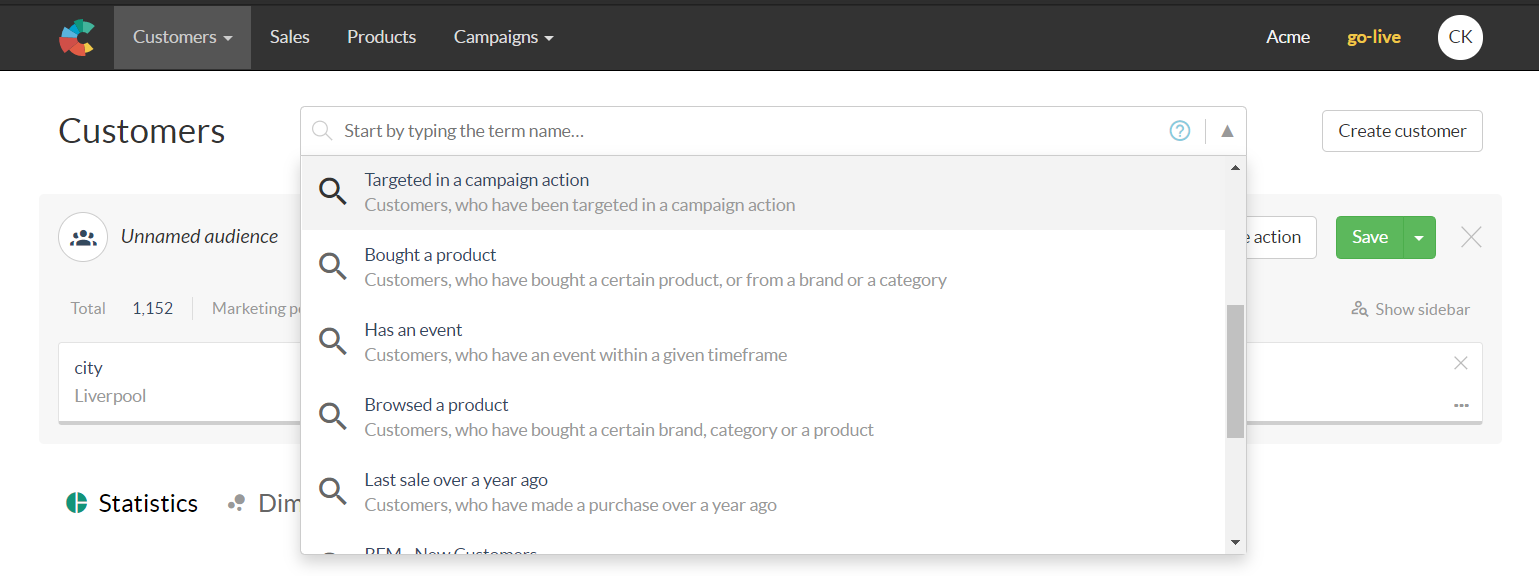
Task: Click the CK user avatar
Action: 1460,37
